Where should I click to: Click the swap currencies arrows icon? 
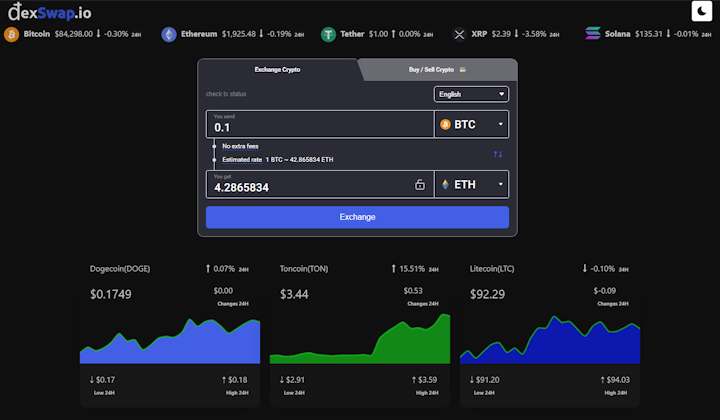click(x=498, y=154)
